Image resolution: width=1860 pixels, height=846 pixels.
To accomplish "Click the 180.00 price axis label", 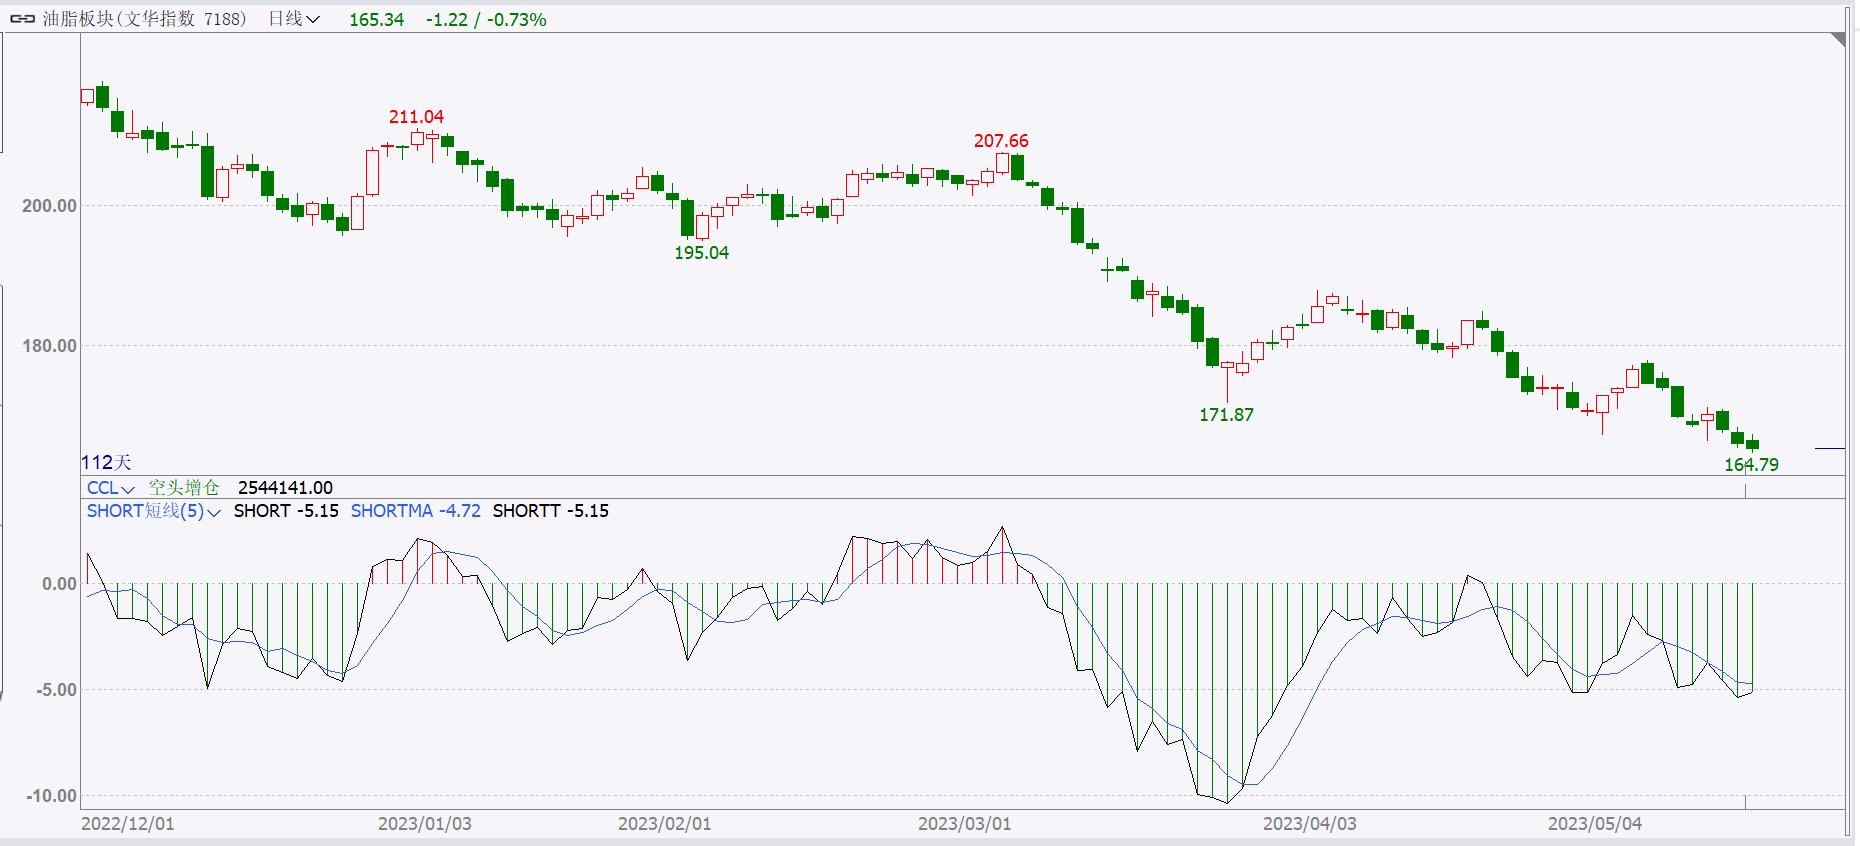I will pos(49,346).
